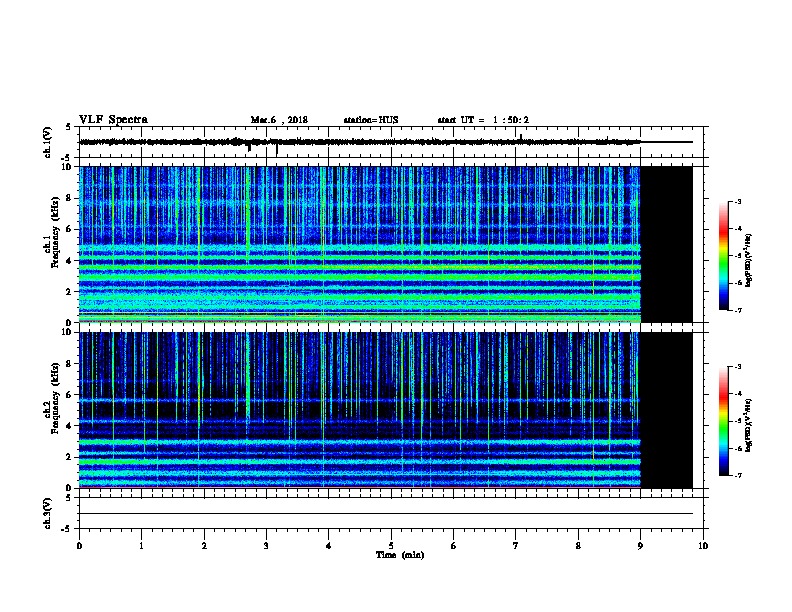Viewport: 792px width, 612px height.
Task: Click the ch.1 spectrogram coloured data area
Action: coord(360,244)
